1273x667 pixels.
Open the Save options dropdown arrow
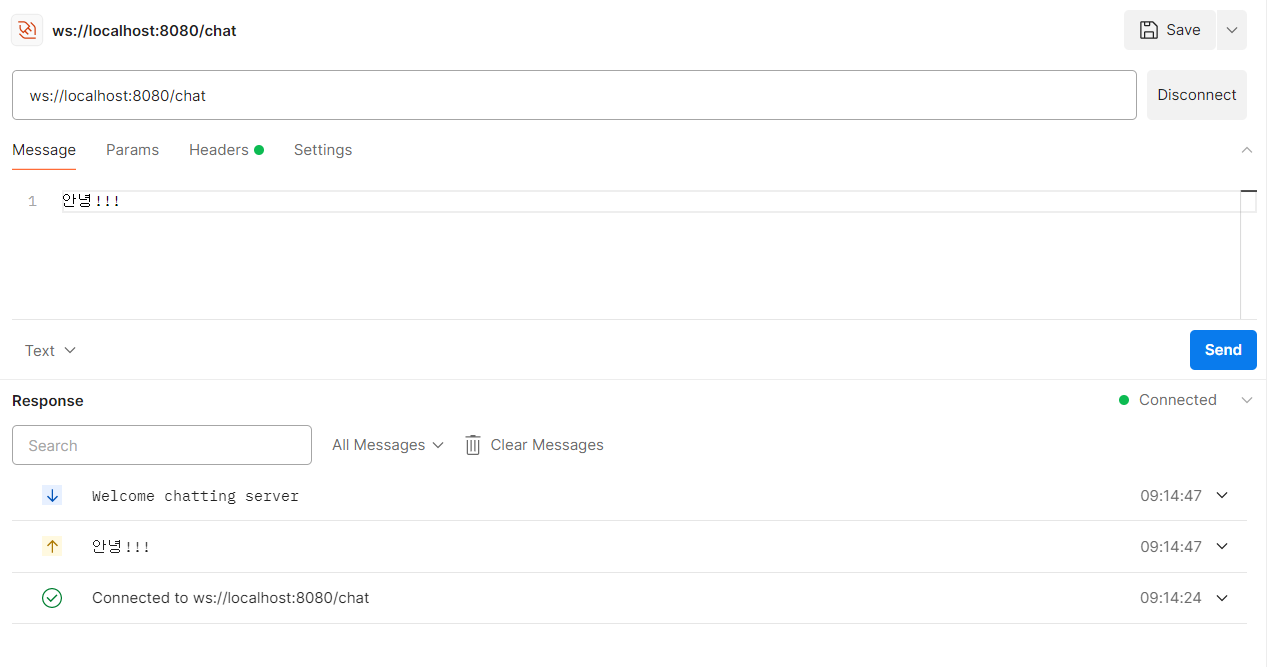[x=1231, y=30]
